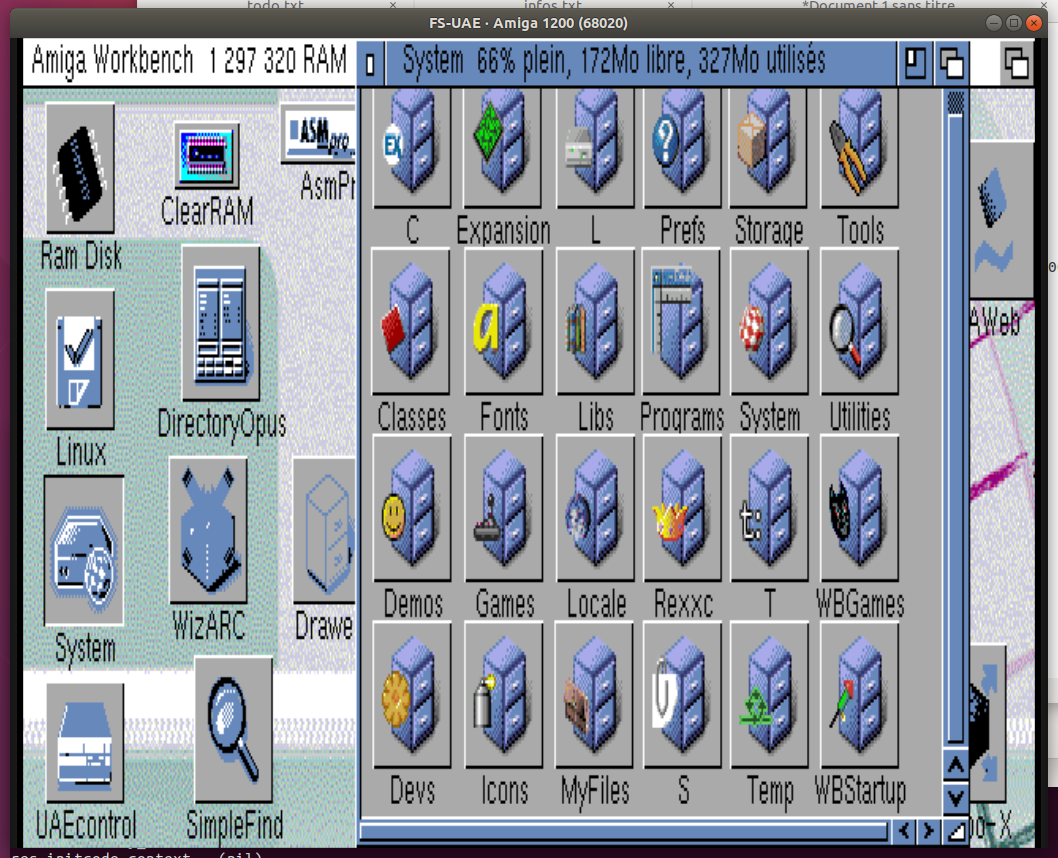Image resolution: width=1058 pixels, height=858 pixels.
Task: Select the Games drawer icon
Action: click(503, 508)
